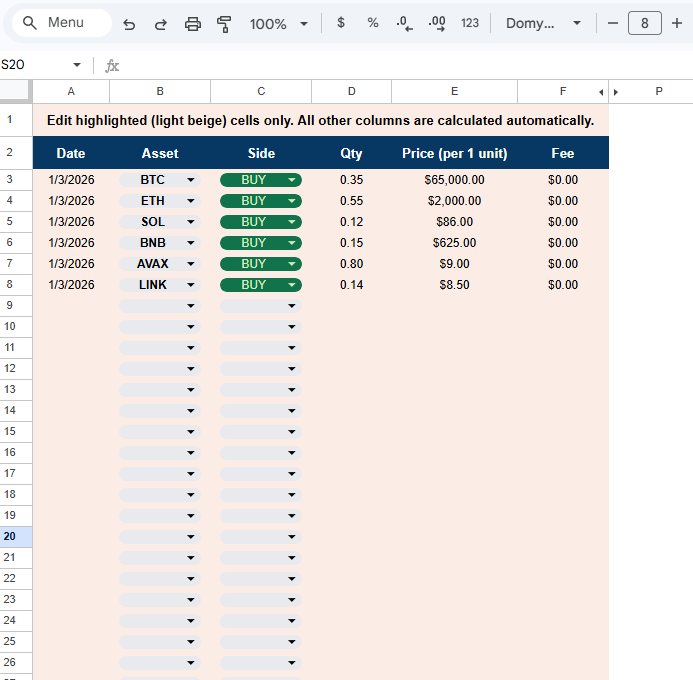Click Decrease decimal places icon
693x680 pixels.
point(404,23)
